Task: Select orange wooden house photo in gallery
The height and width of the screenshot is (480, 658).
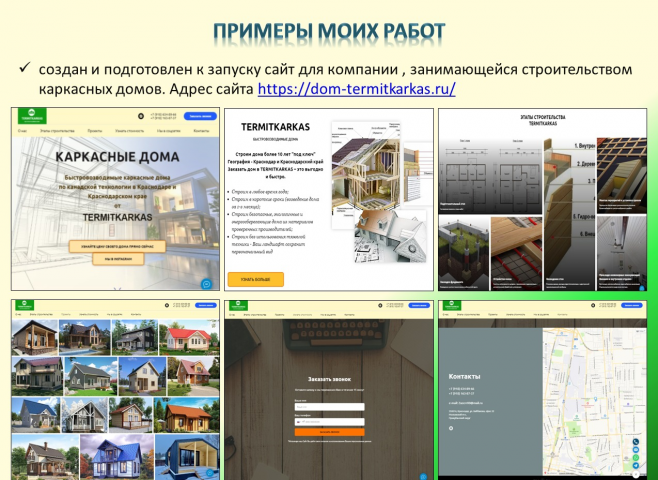Action: (187, 415)
